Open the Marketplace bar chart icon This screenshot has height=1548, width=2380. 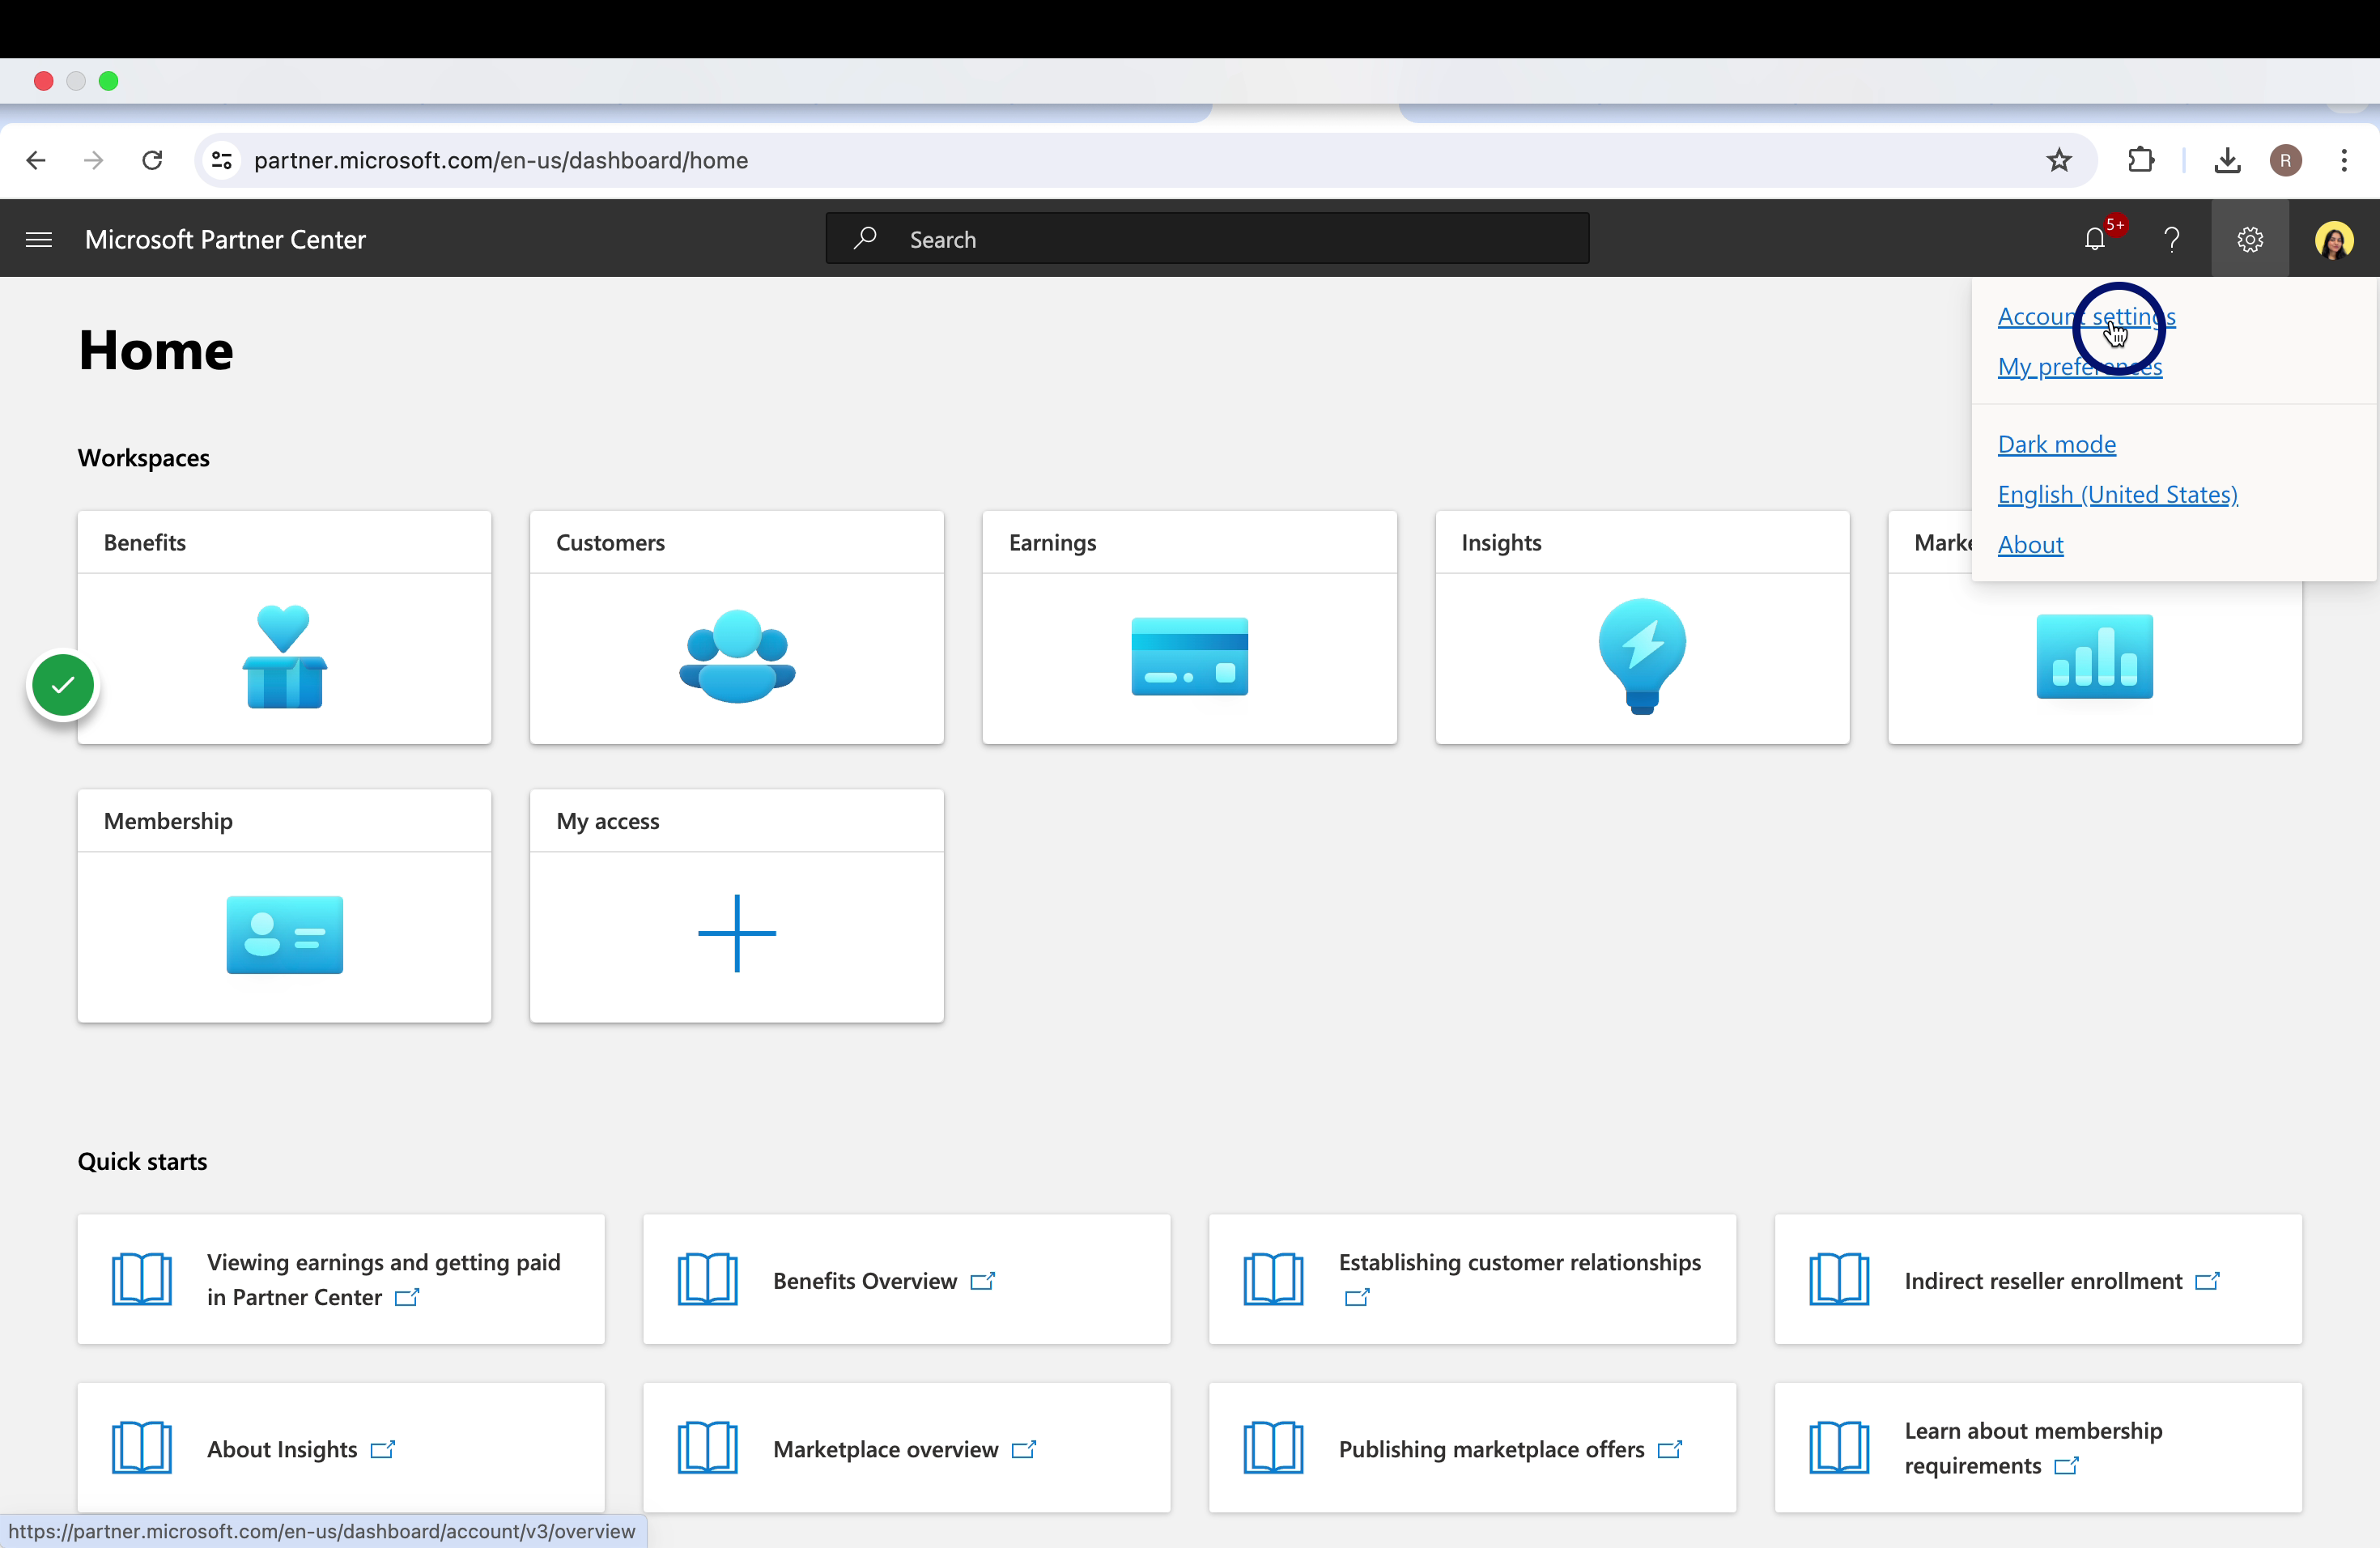2095,657
